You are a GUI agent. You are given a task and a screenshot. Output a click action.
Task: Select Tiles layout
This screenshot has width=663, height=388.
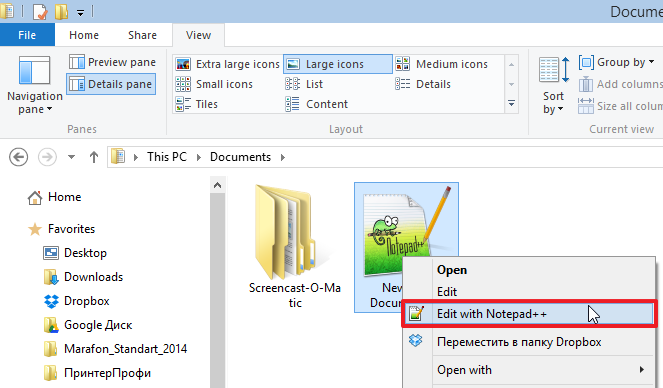click(196, 104)
